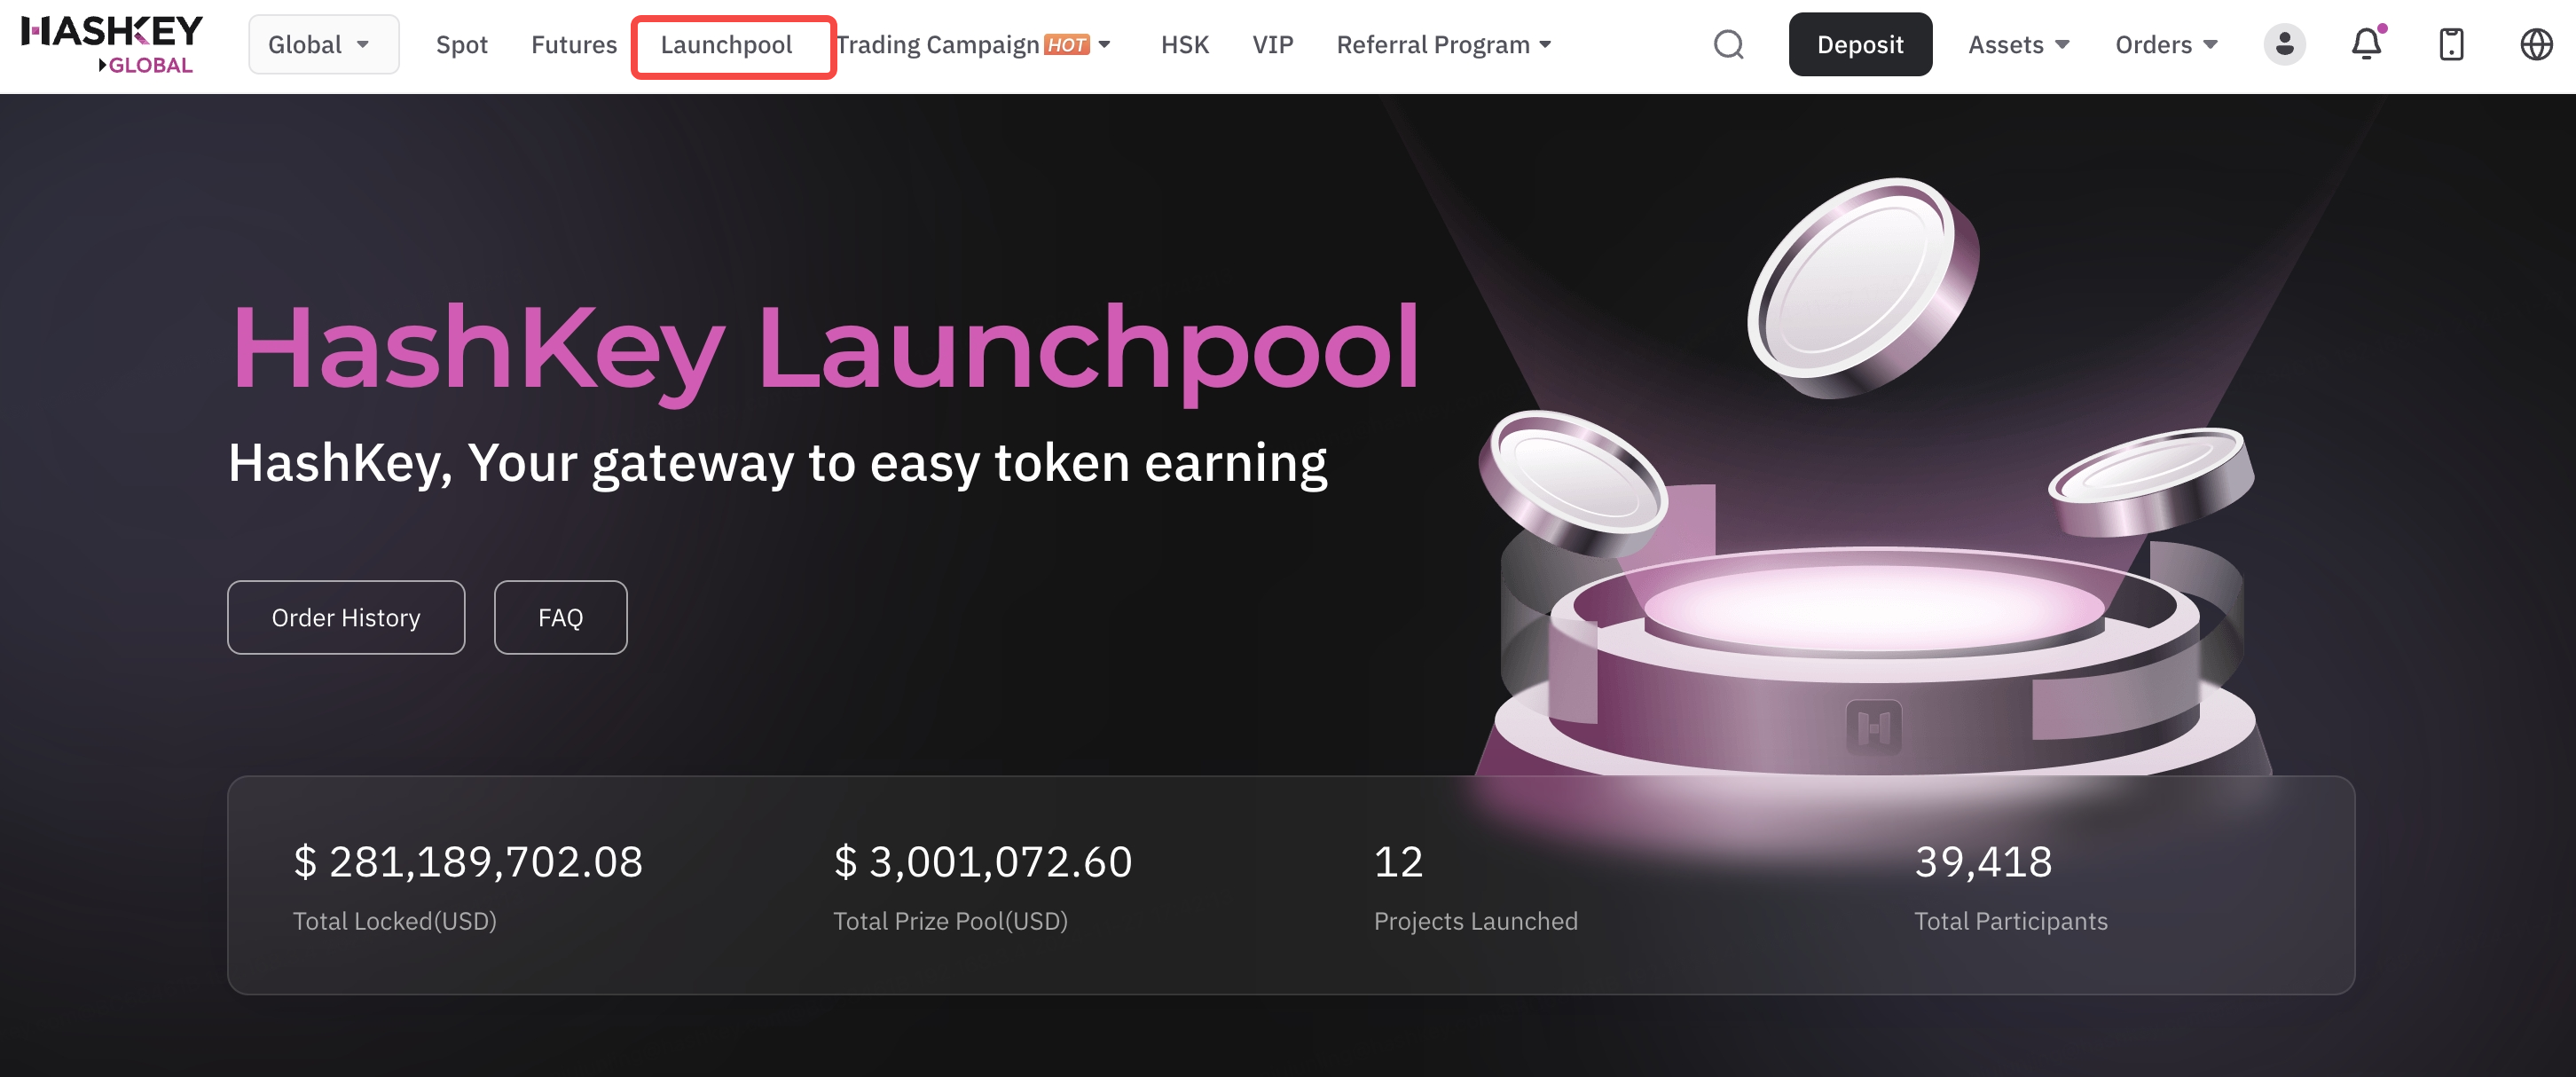Expand the Referral Program dropdown
Screen dimensions: 2576x1077
tap(1444, 45)
